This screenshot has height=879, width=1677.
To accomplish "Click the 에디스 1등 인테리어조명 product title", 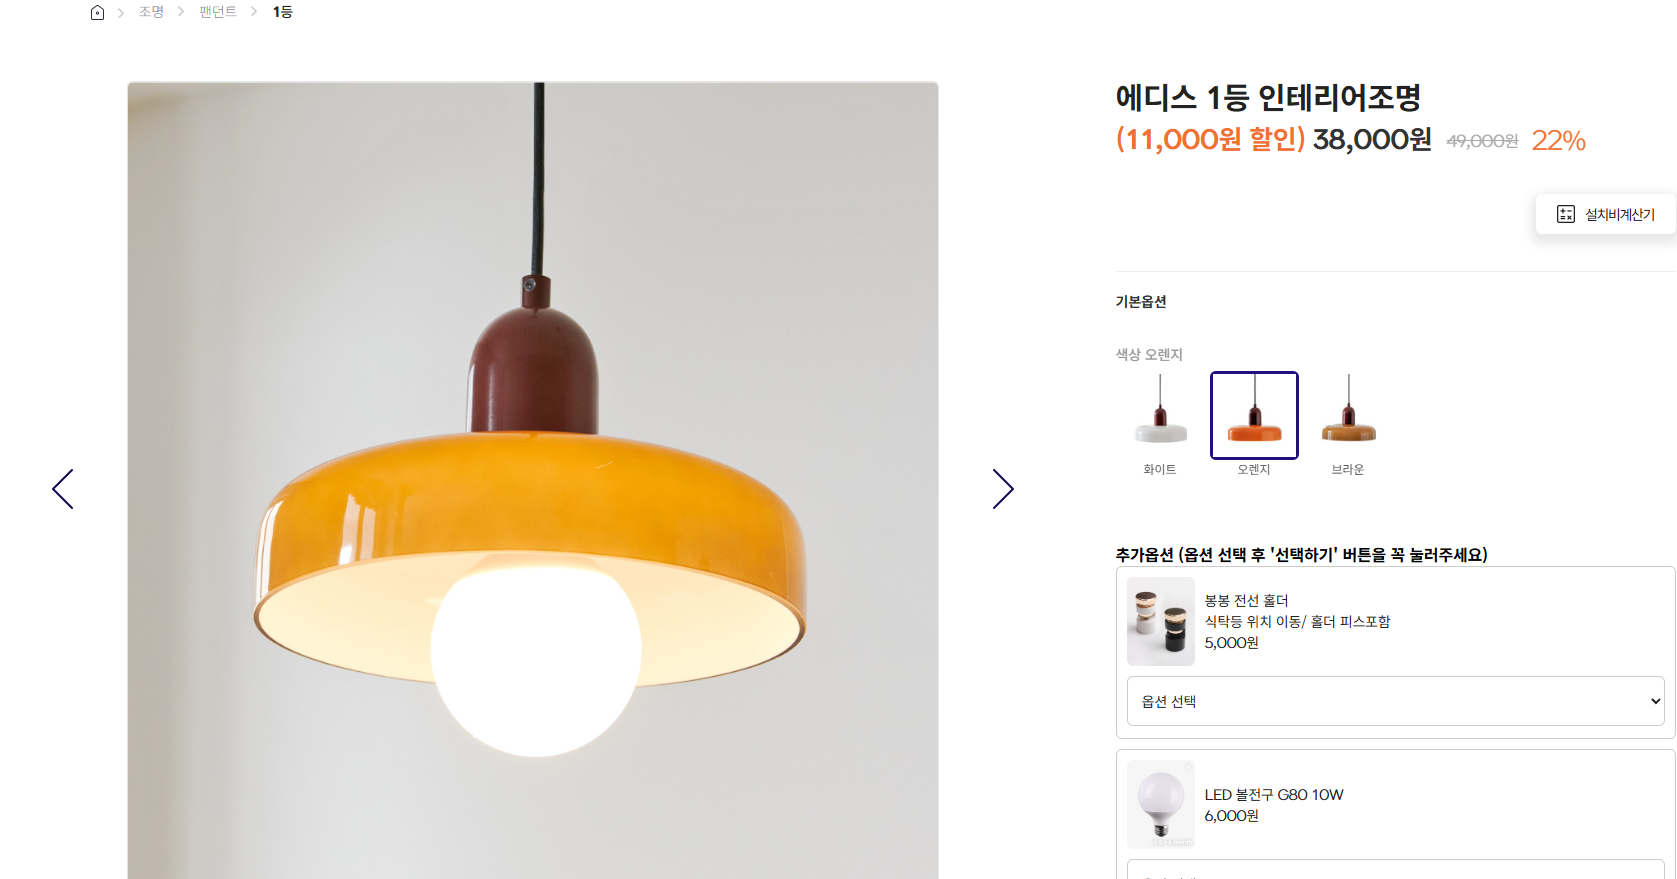I will point(1268,97).
